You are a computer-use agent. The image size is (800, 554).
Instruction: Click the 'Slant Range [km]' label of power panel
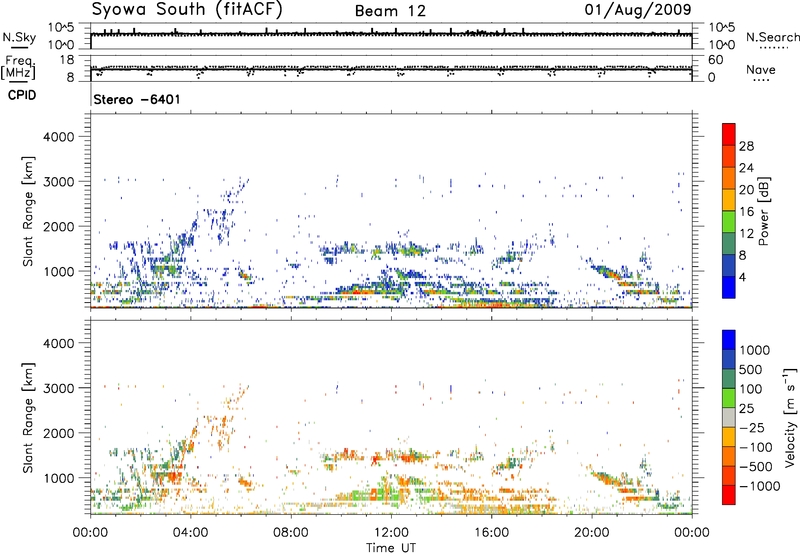click(x=28, y=211)
